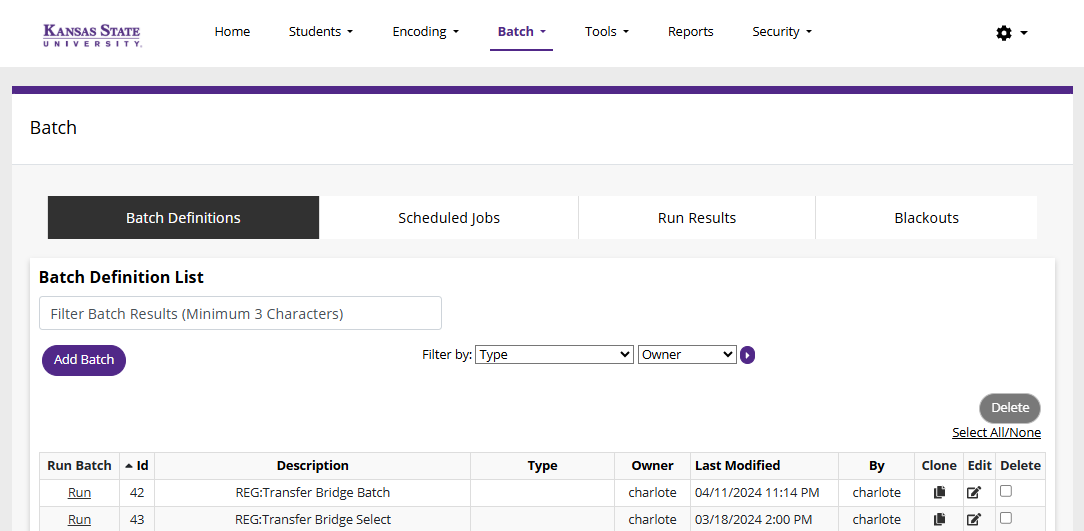Click Select All/None link
Viewport: 1084px width, 531px height.
996,433
